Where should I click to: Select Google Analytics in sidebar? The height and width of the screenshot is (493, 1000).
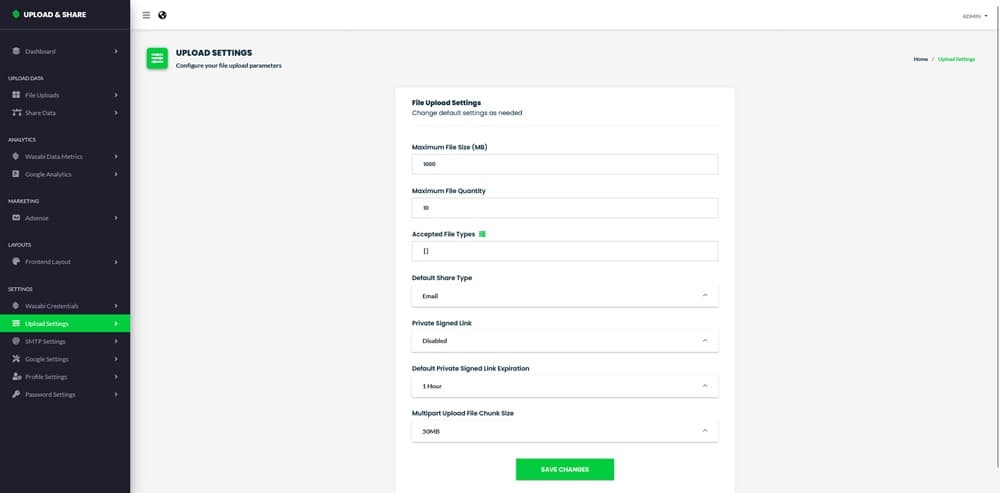(50, 174)
